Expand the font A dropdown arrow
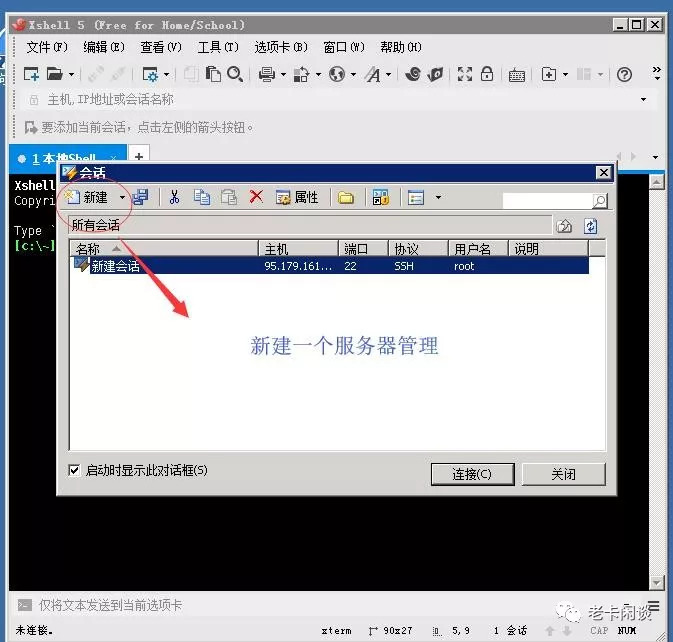673x642 pixels. coord(388,75)
